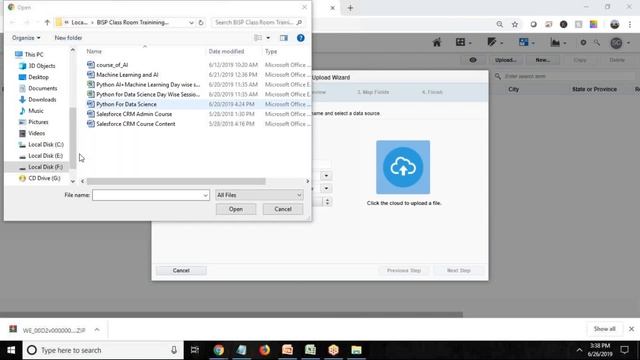The width and height of the screenshot is (640, 360).
Task: Click the change view icon in Open dialog
Action: pyautogui.click(x=258, y=38)
